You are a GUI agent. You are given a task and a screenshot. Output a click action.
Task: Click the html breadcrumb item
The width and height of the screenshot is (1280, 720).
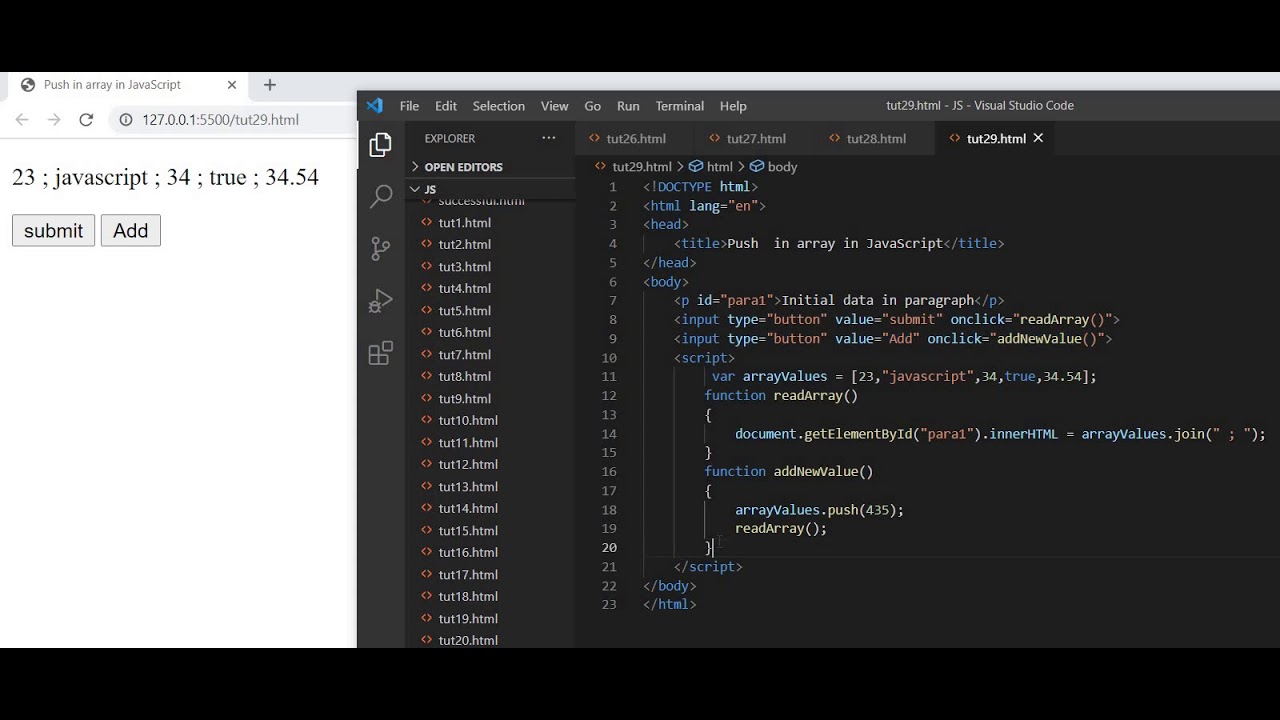[x=719, y=167]
